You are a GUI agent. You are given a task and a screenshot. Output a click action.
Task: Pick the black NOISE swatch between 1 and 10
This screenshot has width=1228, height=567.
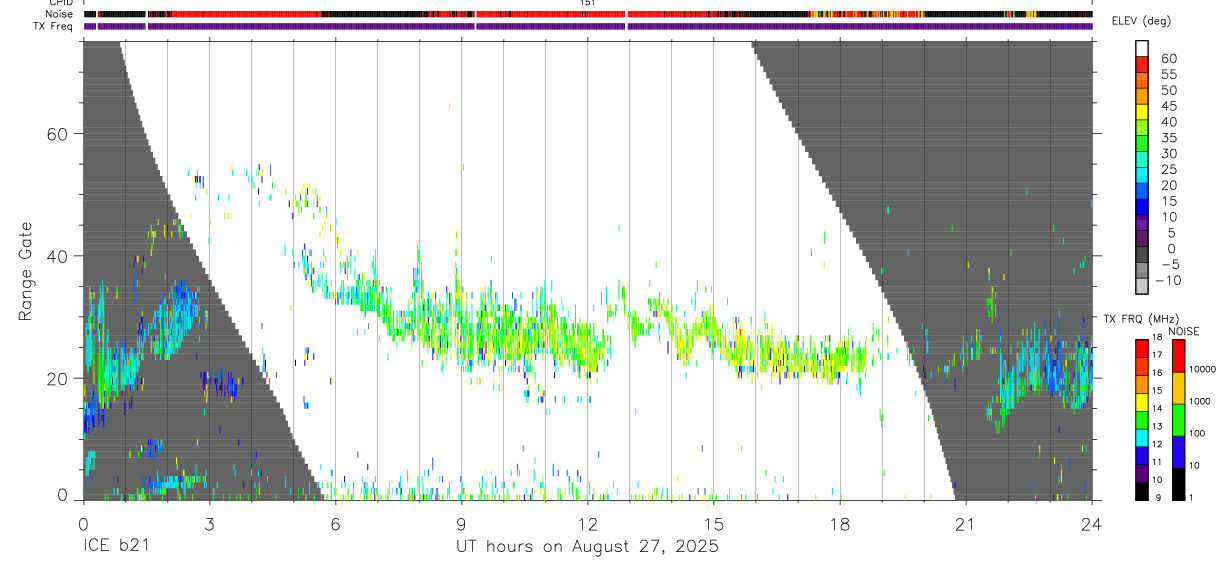click(x=1179, y=482)
